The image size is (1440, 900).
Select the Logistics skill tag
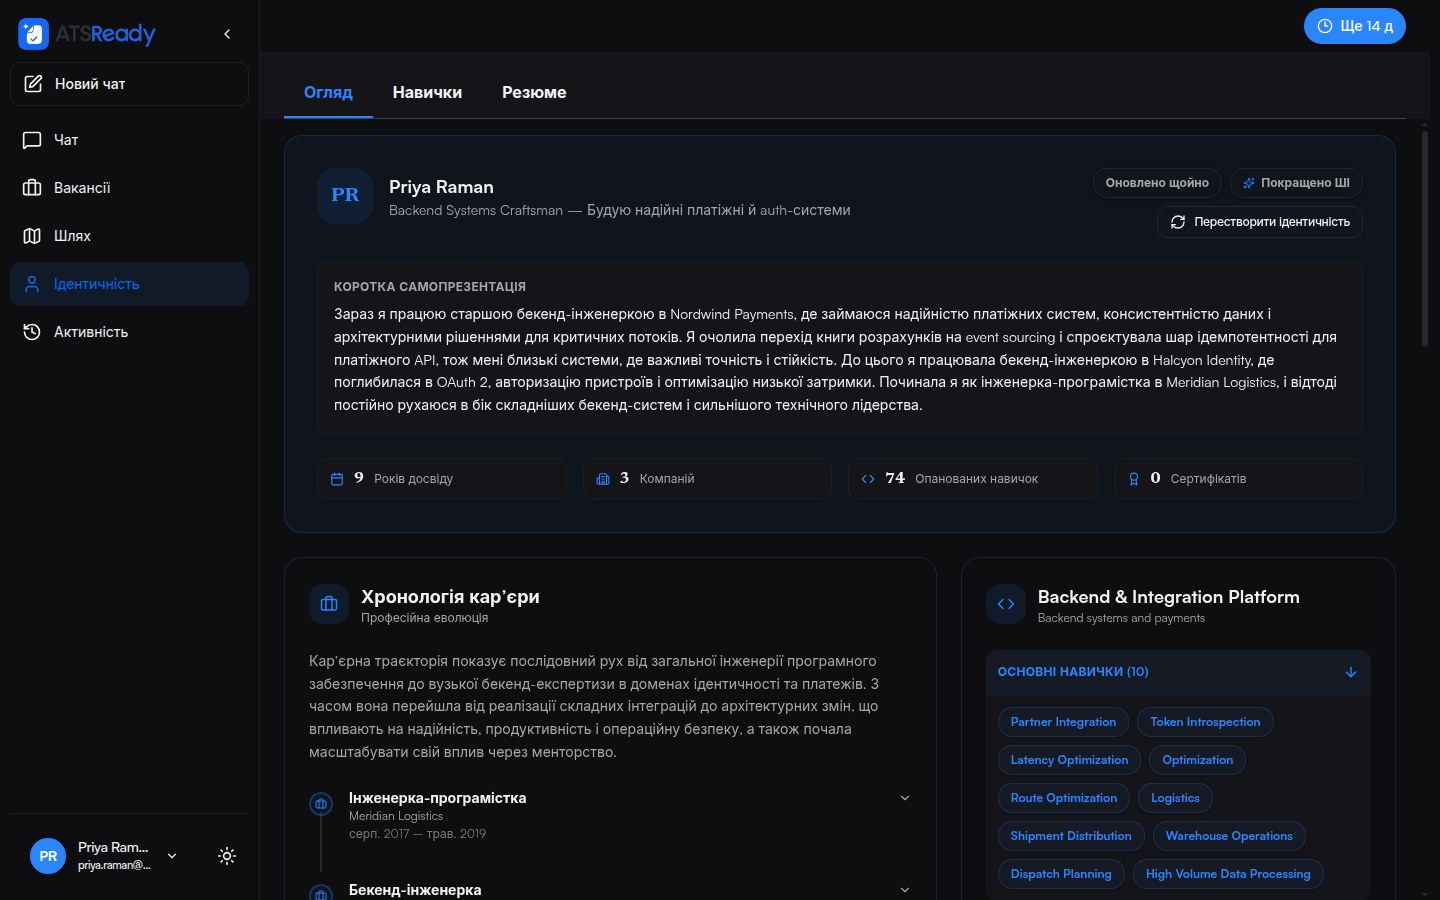coord(1175,798)
